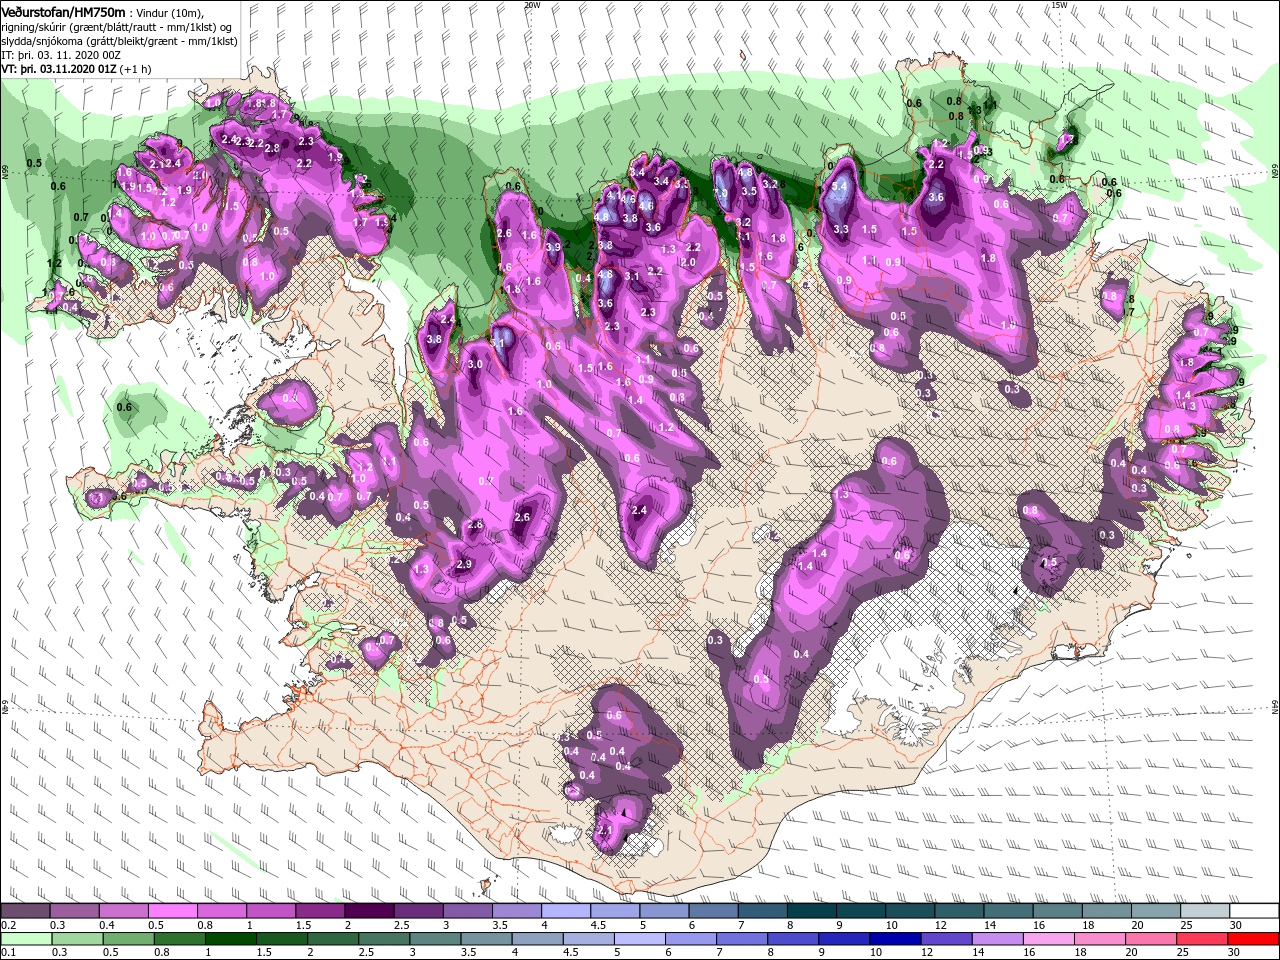Image resolution: width=1280 pixels, height=960 pixels.
Task: Click the 'Veðurstofan/HM750m' title text
Action: click(x=63, y=12)
